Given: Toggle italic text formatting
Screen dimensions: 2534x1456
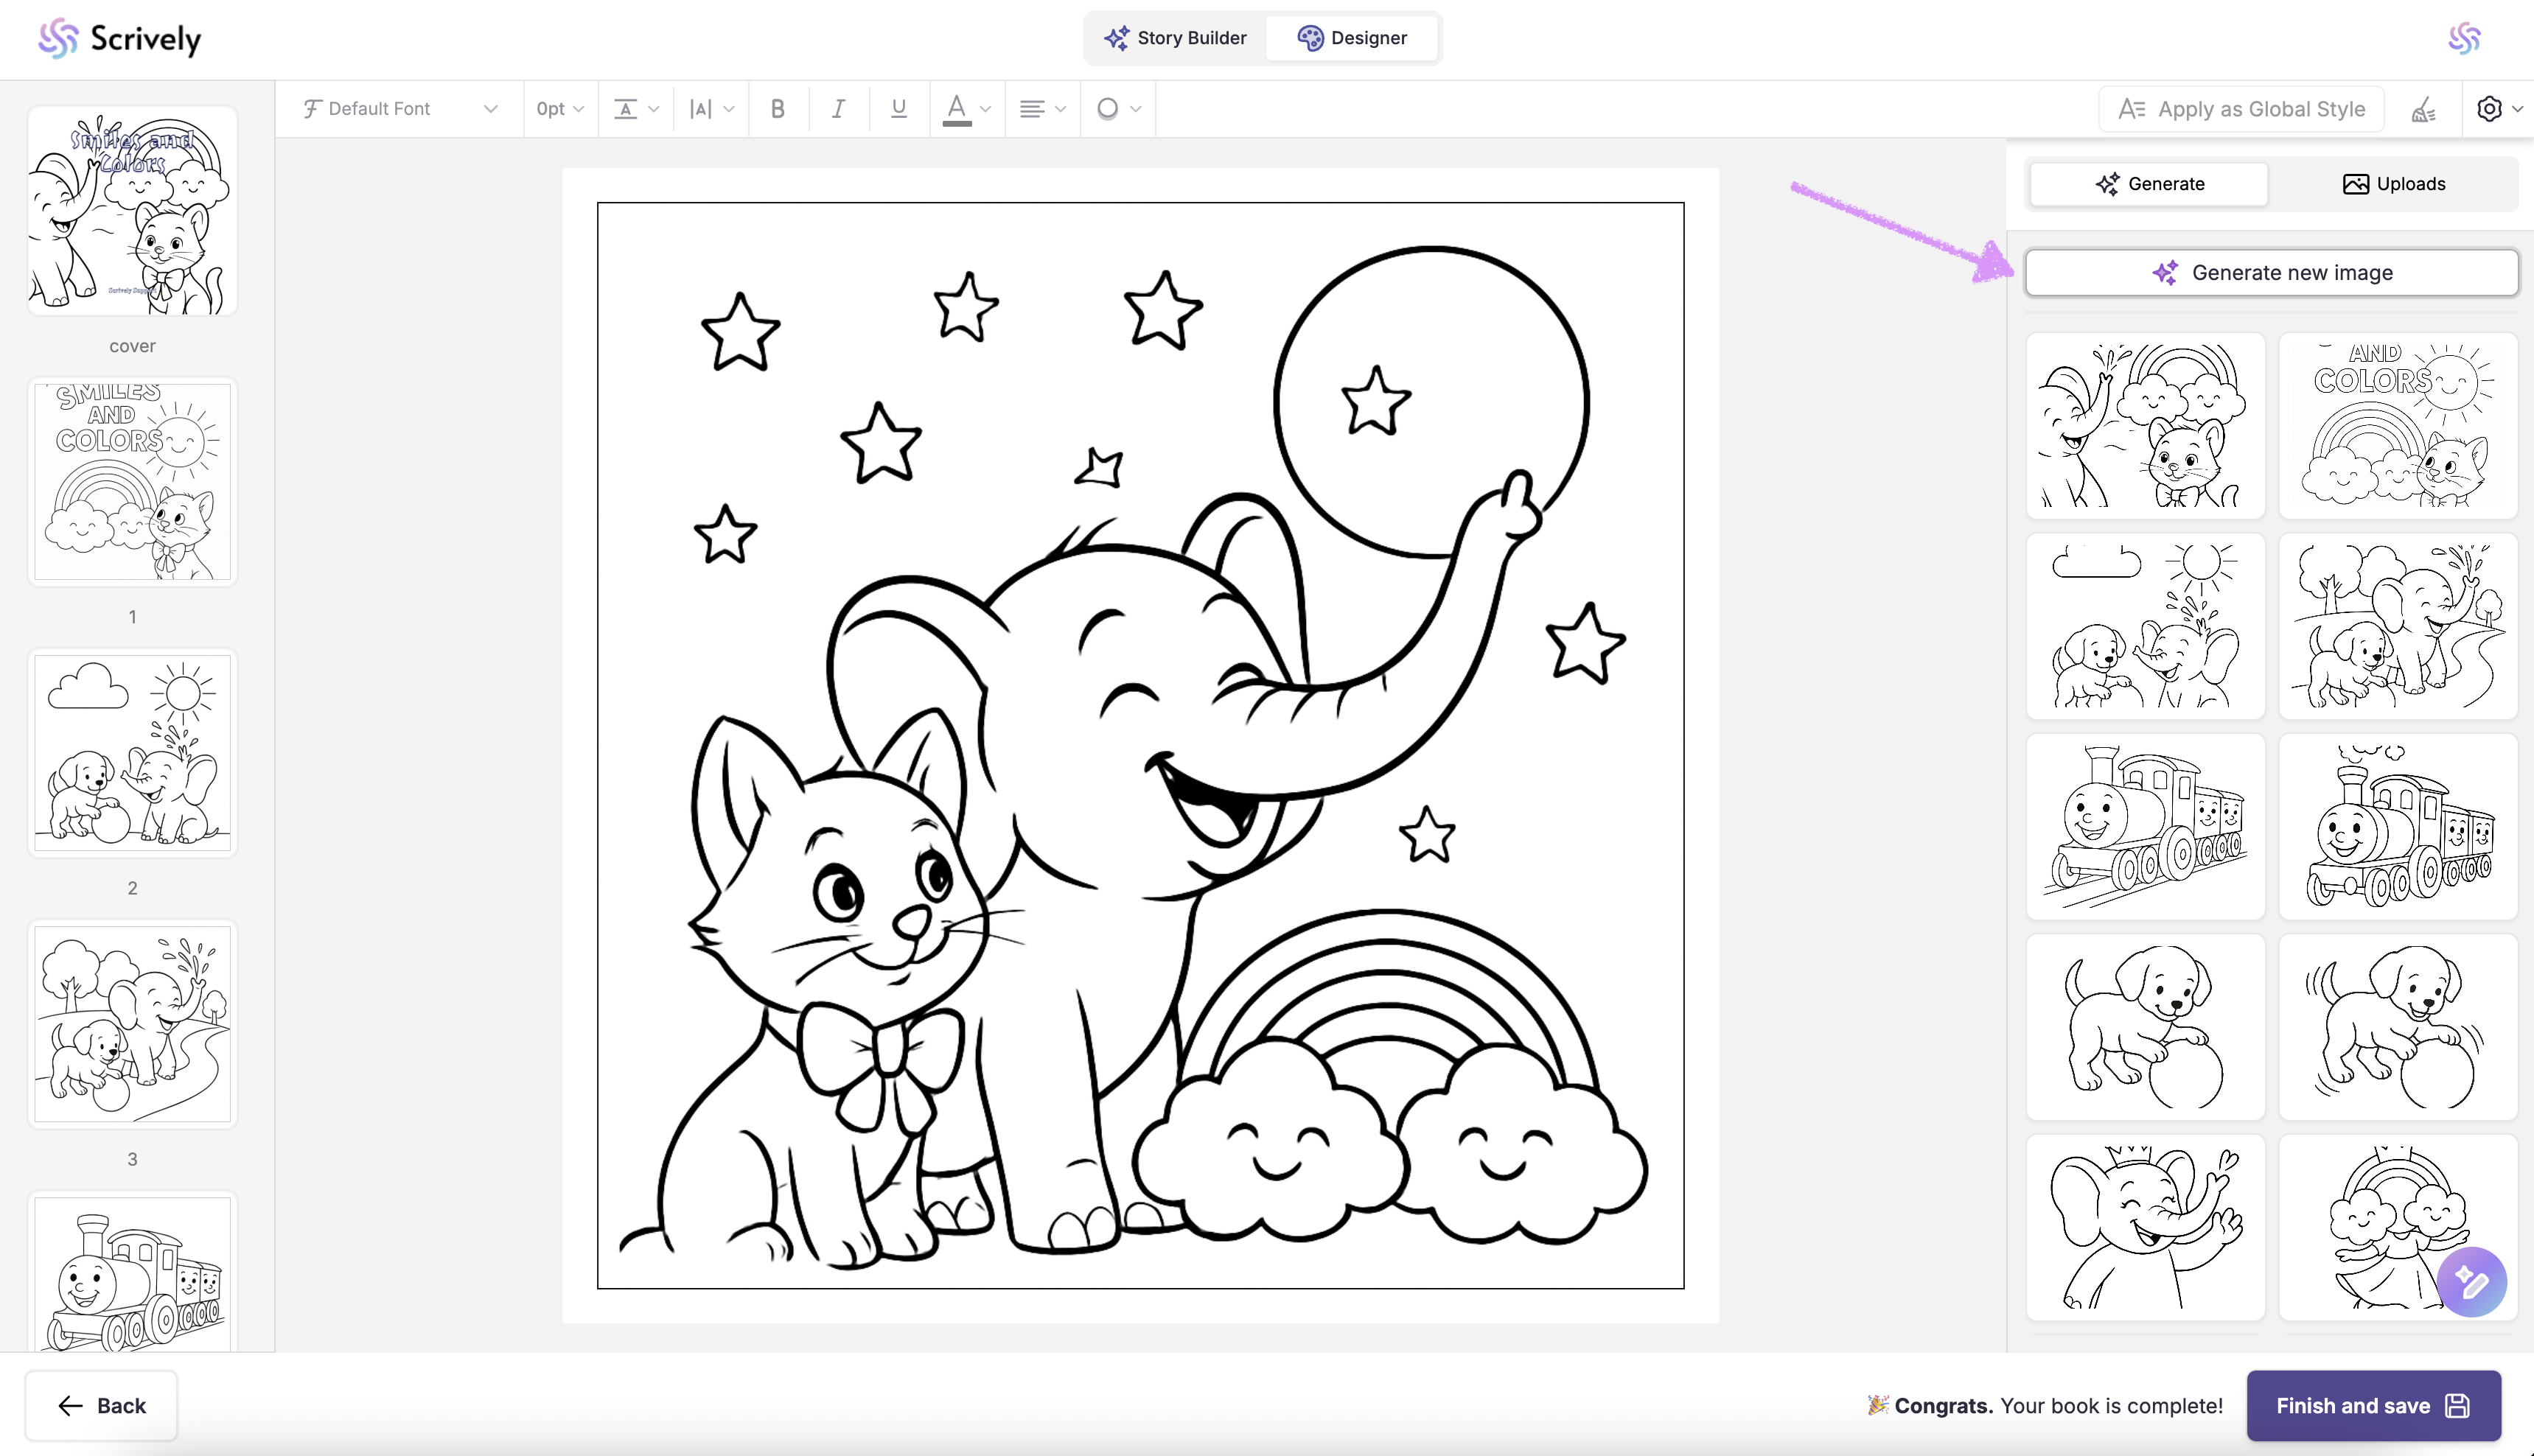Looking at the screenshot, I should (838, 109).
